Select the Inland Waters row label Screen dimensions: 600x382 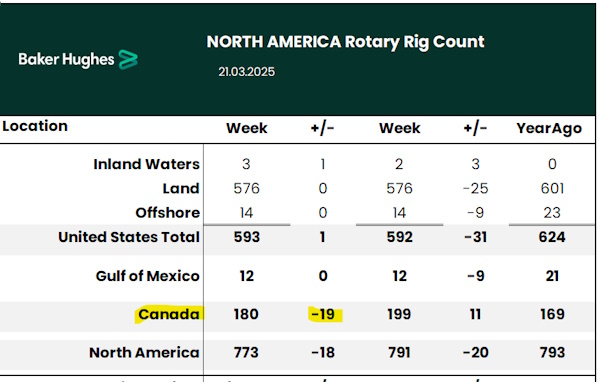click(x=147, y=164)
